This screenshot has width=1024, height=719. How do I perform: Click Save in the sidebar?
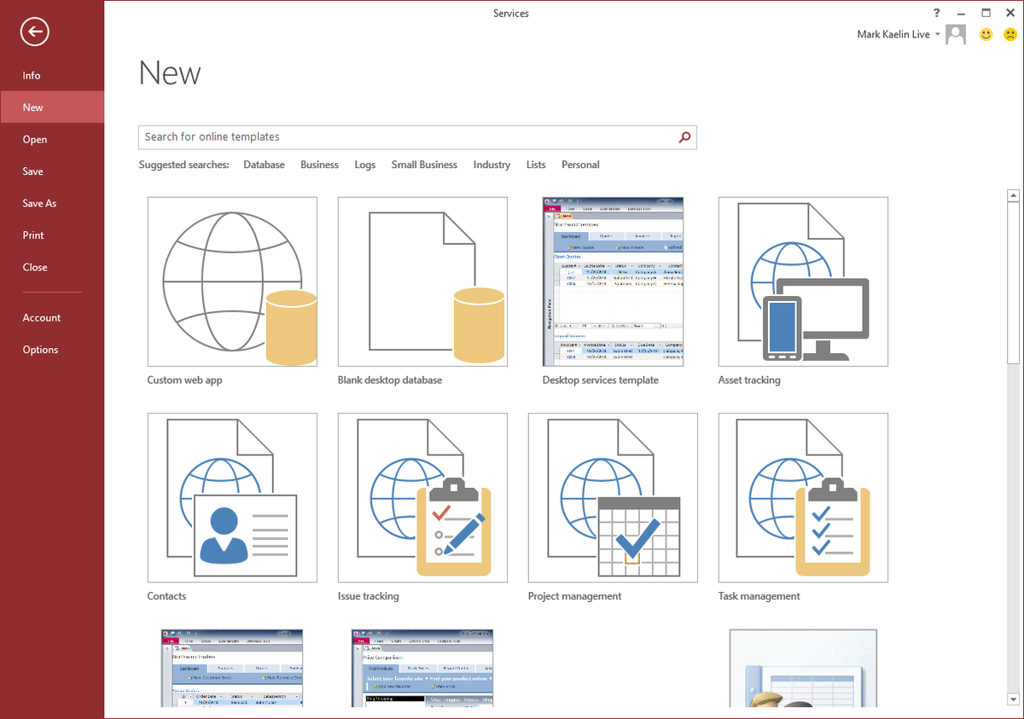(52, 171)
